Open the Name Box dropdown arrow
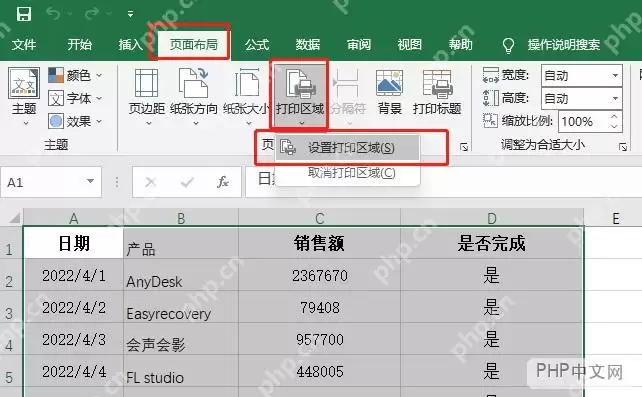The height and width of the screenshot is (397, 642). point(90,181)
